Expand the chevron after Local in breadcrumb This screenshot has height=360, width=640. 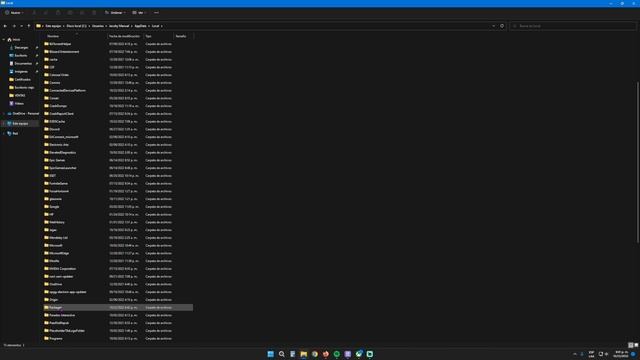point(162,26)
